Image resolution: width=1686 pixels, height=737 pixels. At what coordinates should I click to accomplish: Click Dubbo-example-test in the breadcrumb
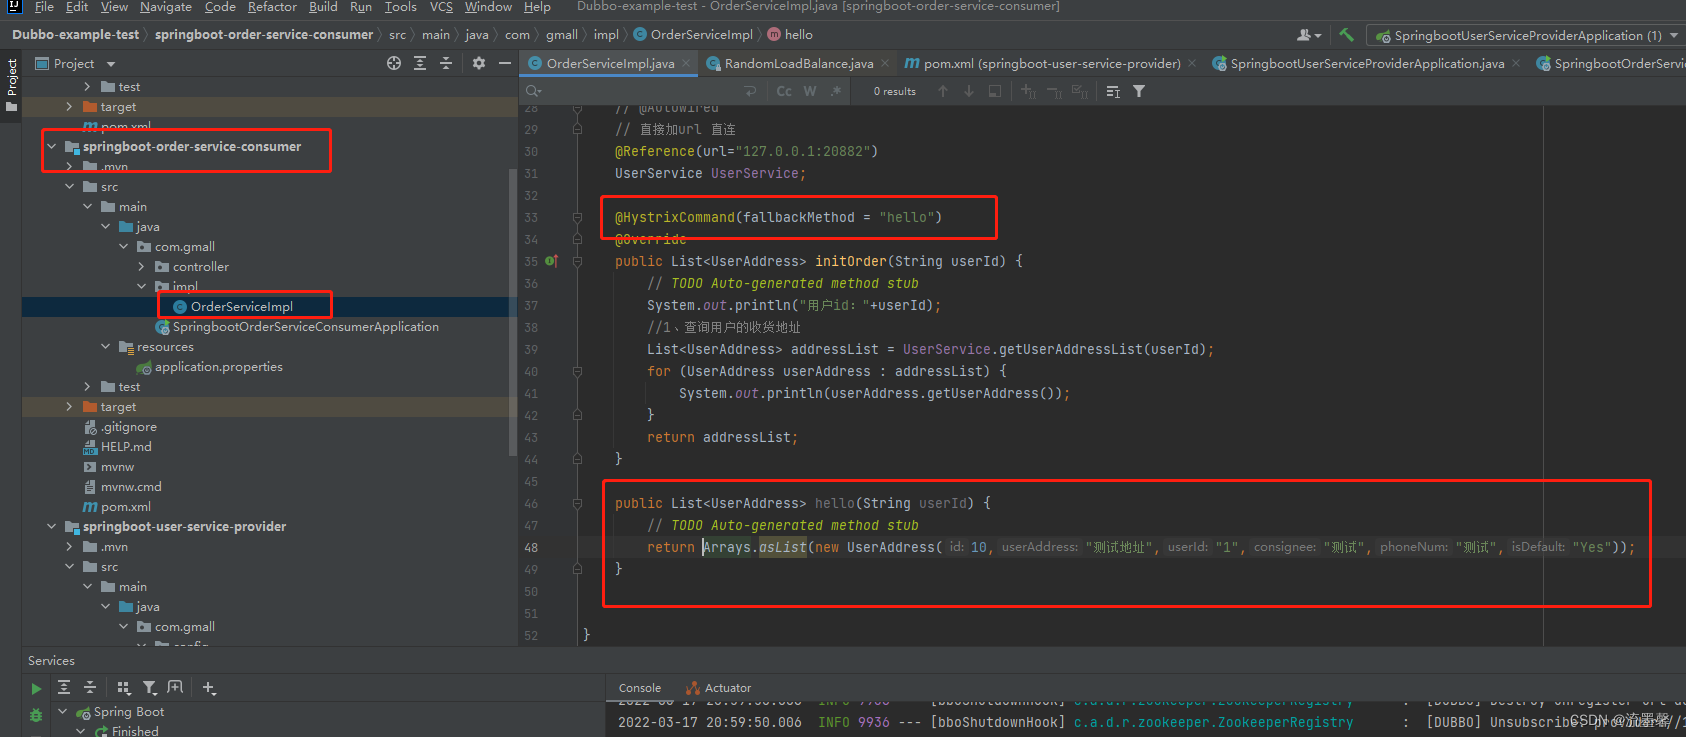coord(76,34)
